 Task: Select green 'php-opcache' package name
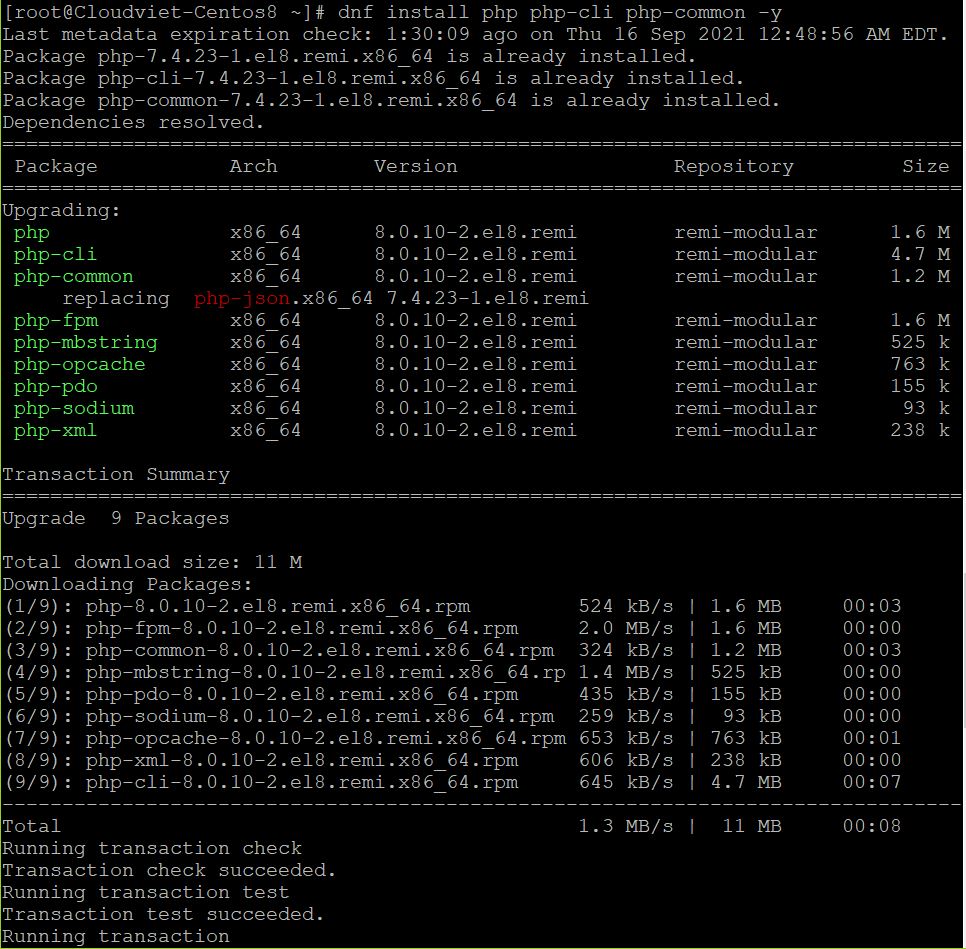[79, 365]
